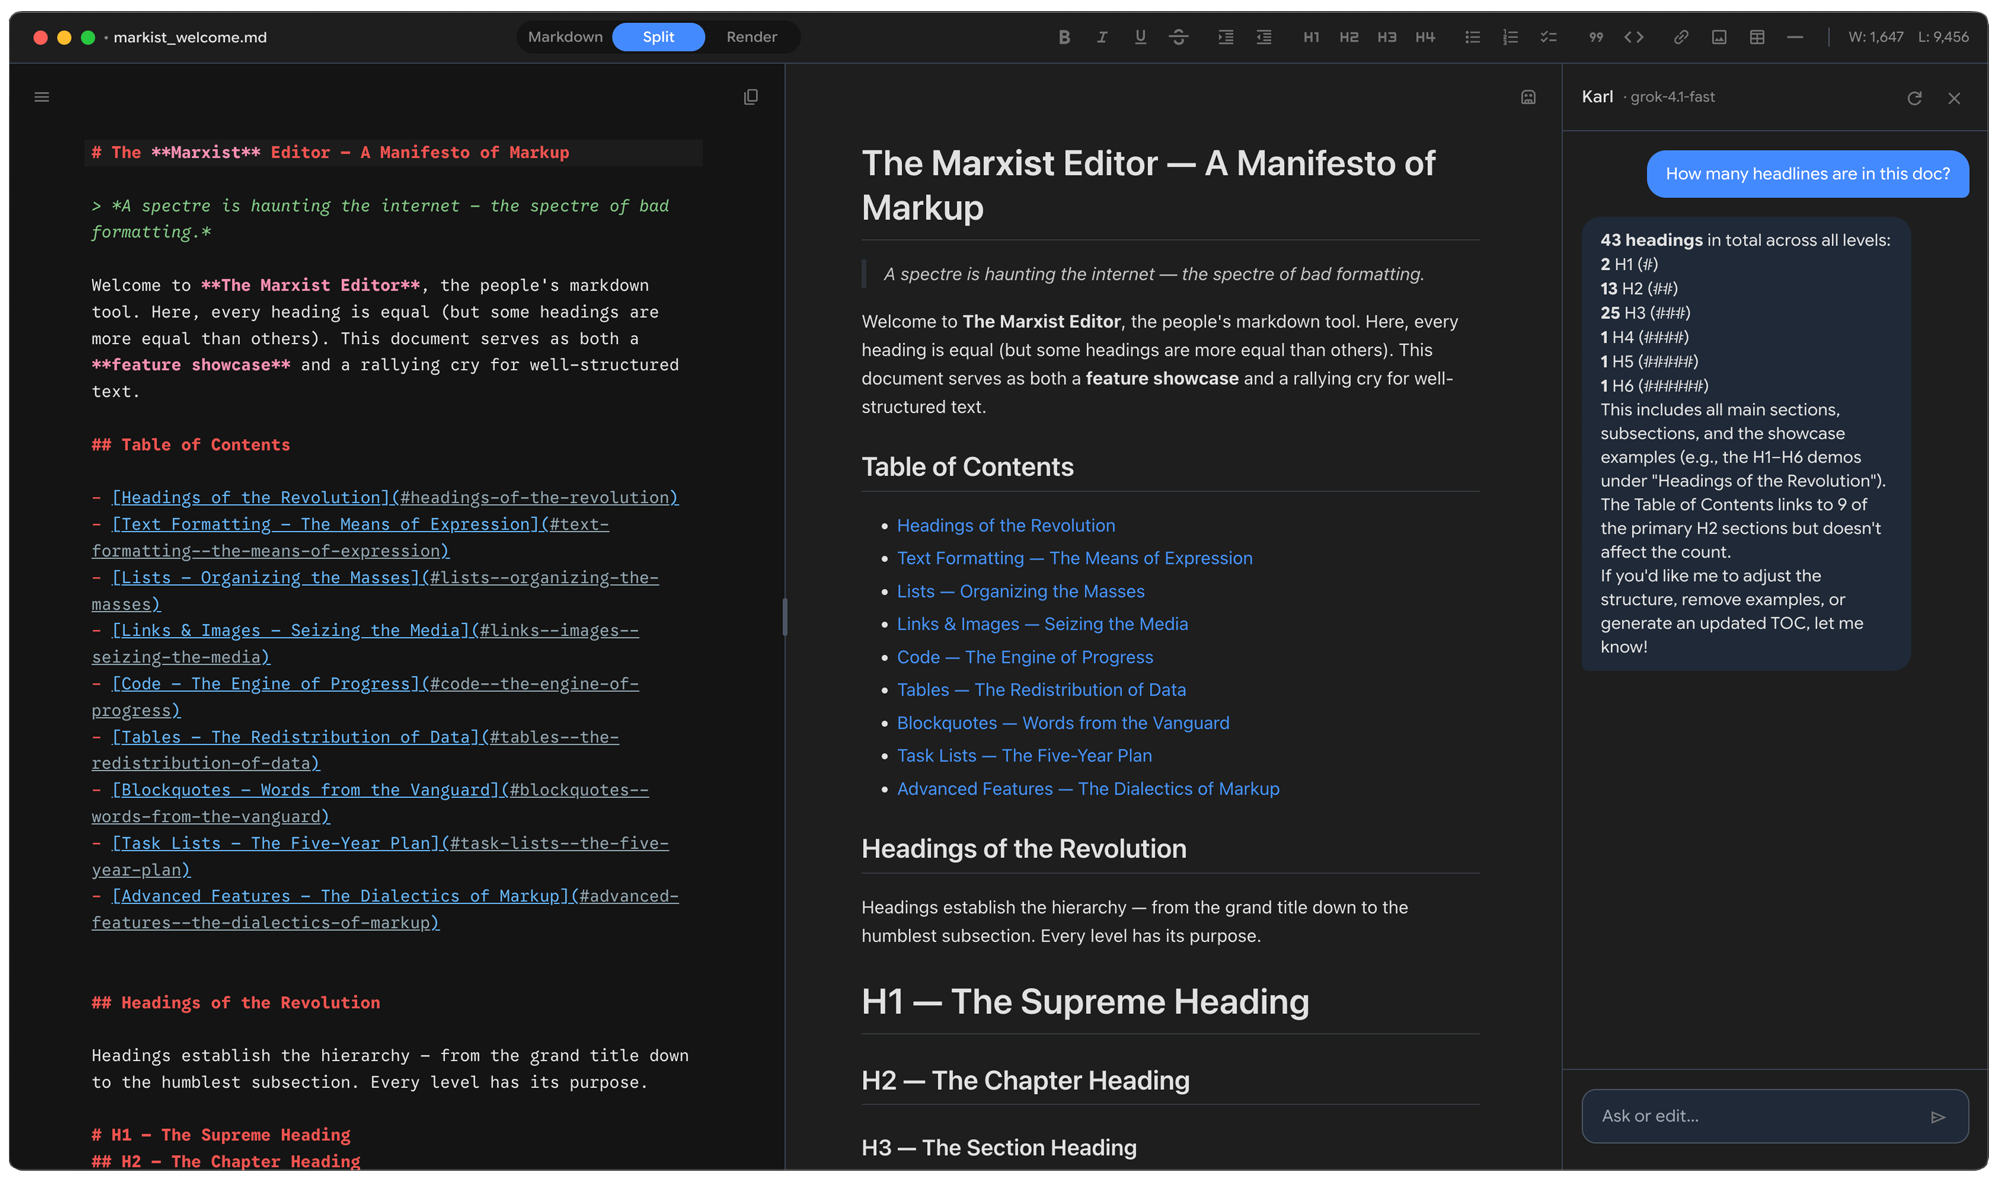Toggle strikethrough formatting
Viewport: 2000px width, 1180px height.
tap(1179, 37)
